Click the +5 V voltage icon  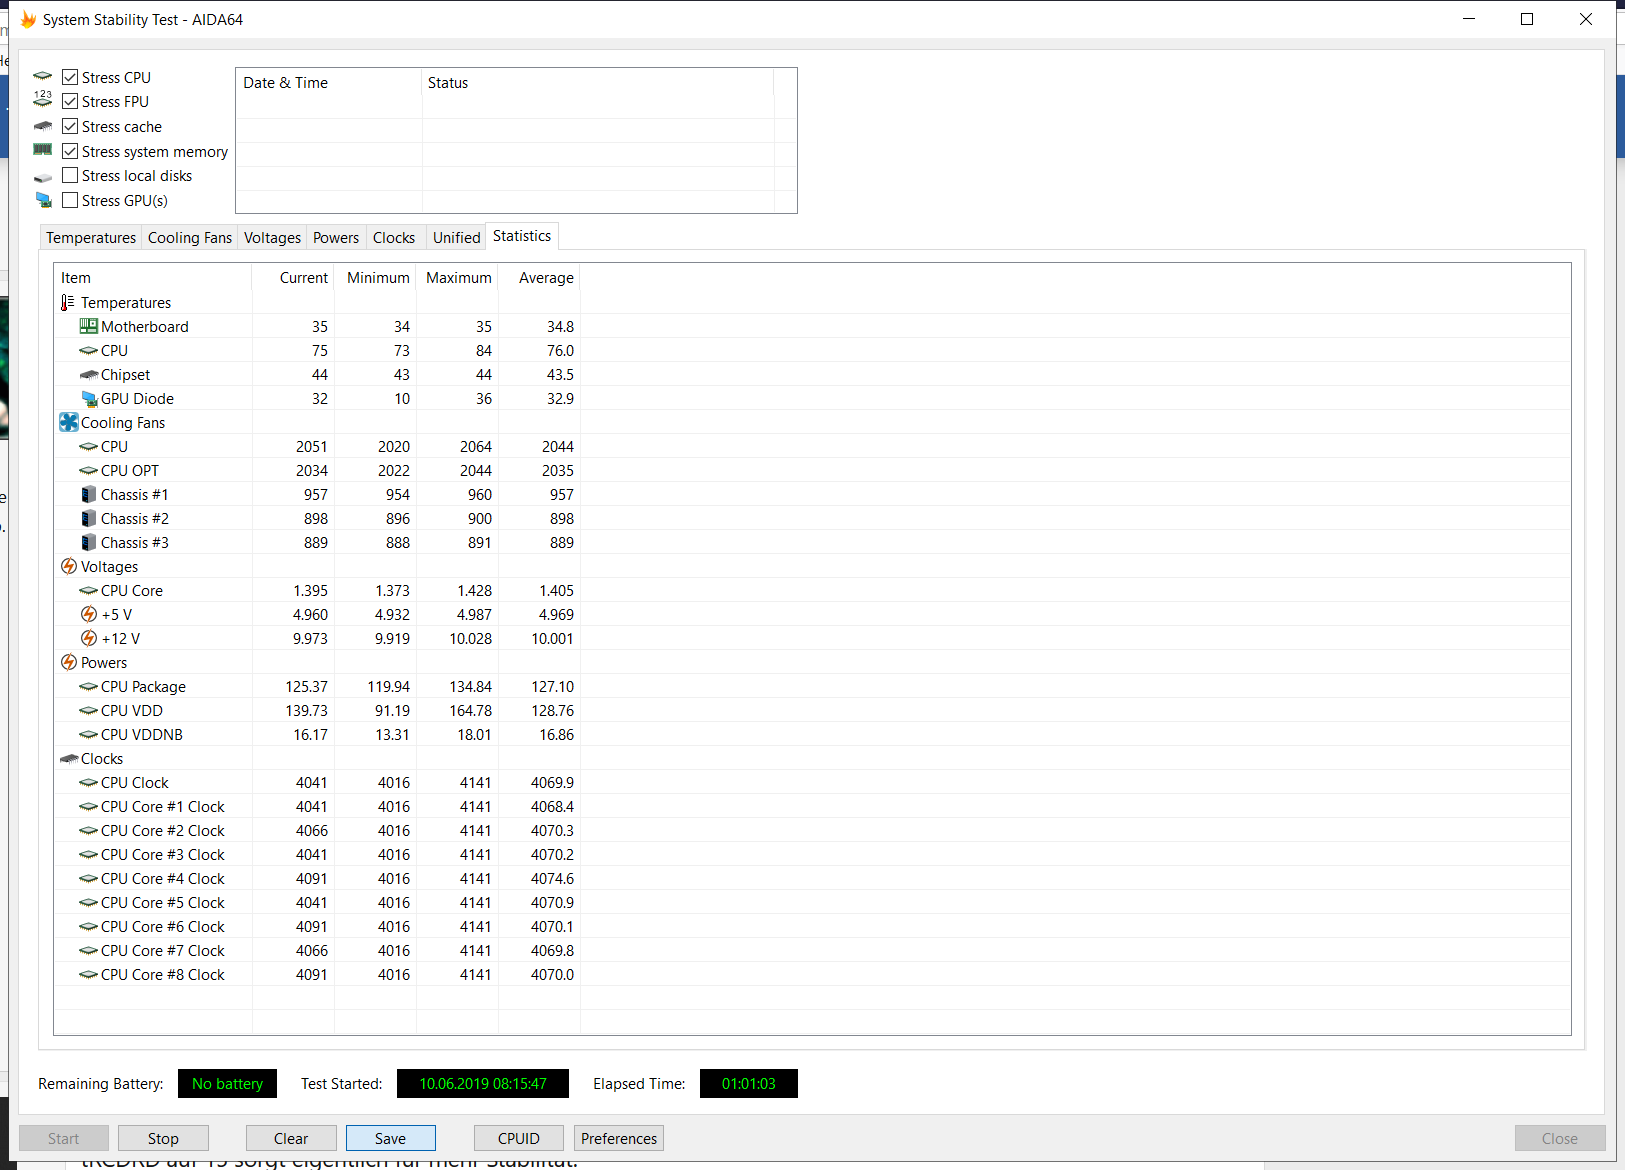pos(89,614)
